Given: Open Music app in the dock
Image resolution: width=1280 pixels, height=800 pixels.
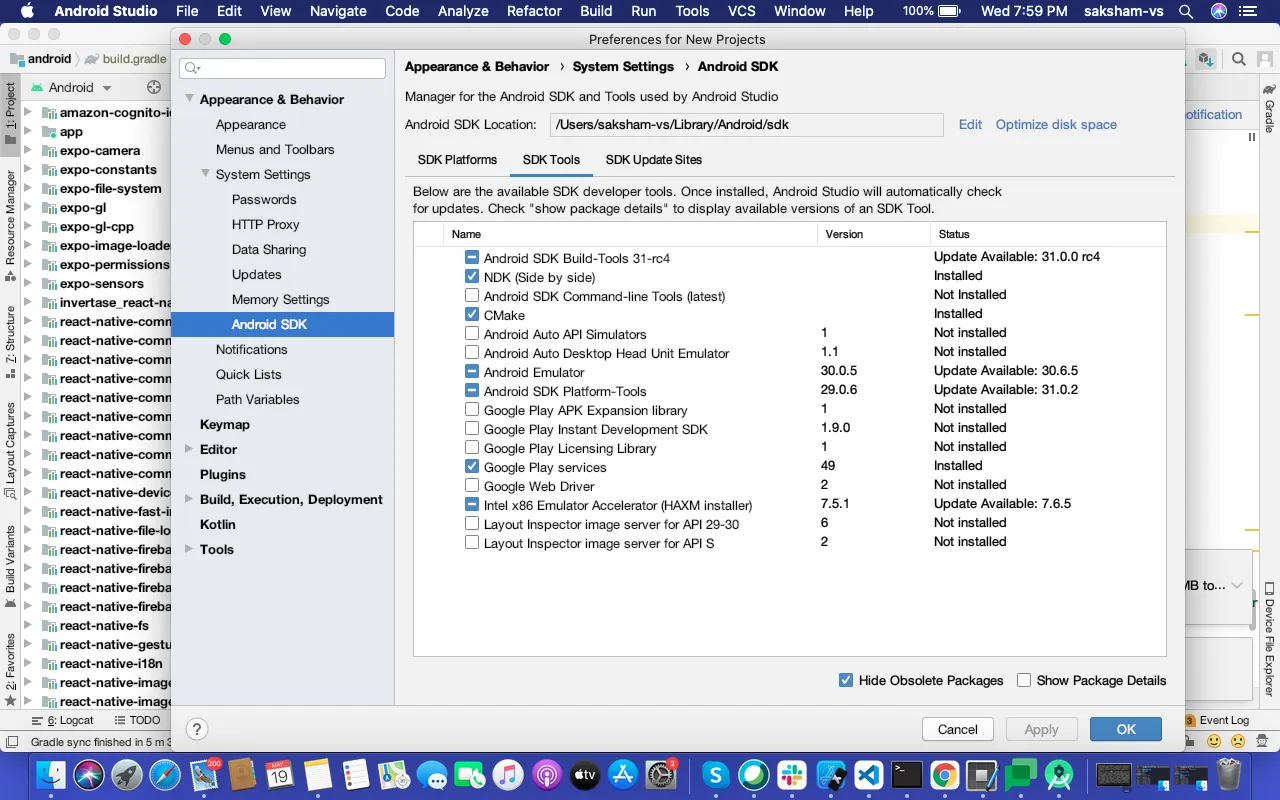Looking at the screenshot, I should pyautogui.click(x=508, y=775).
